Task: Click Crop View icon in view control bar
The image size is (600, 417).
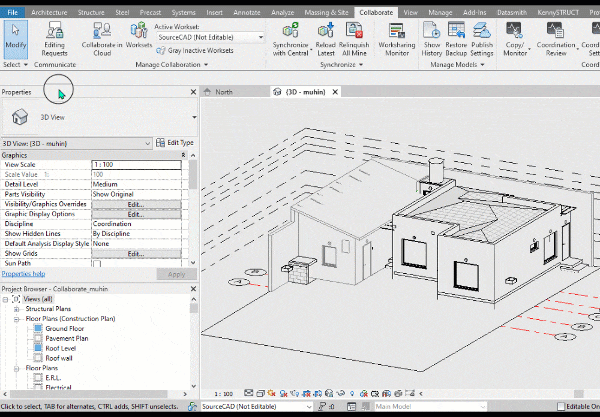Action: coord(306,393)
